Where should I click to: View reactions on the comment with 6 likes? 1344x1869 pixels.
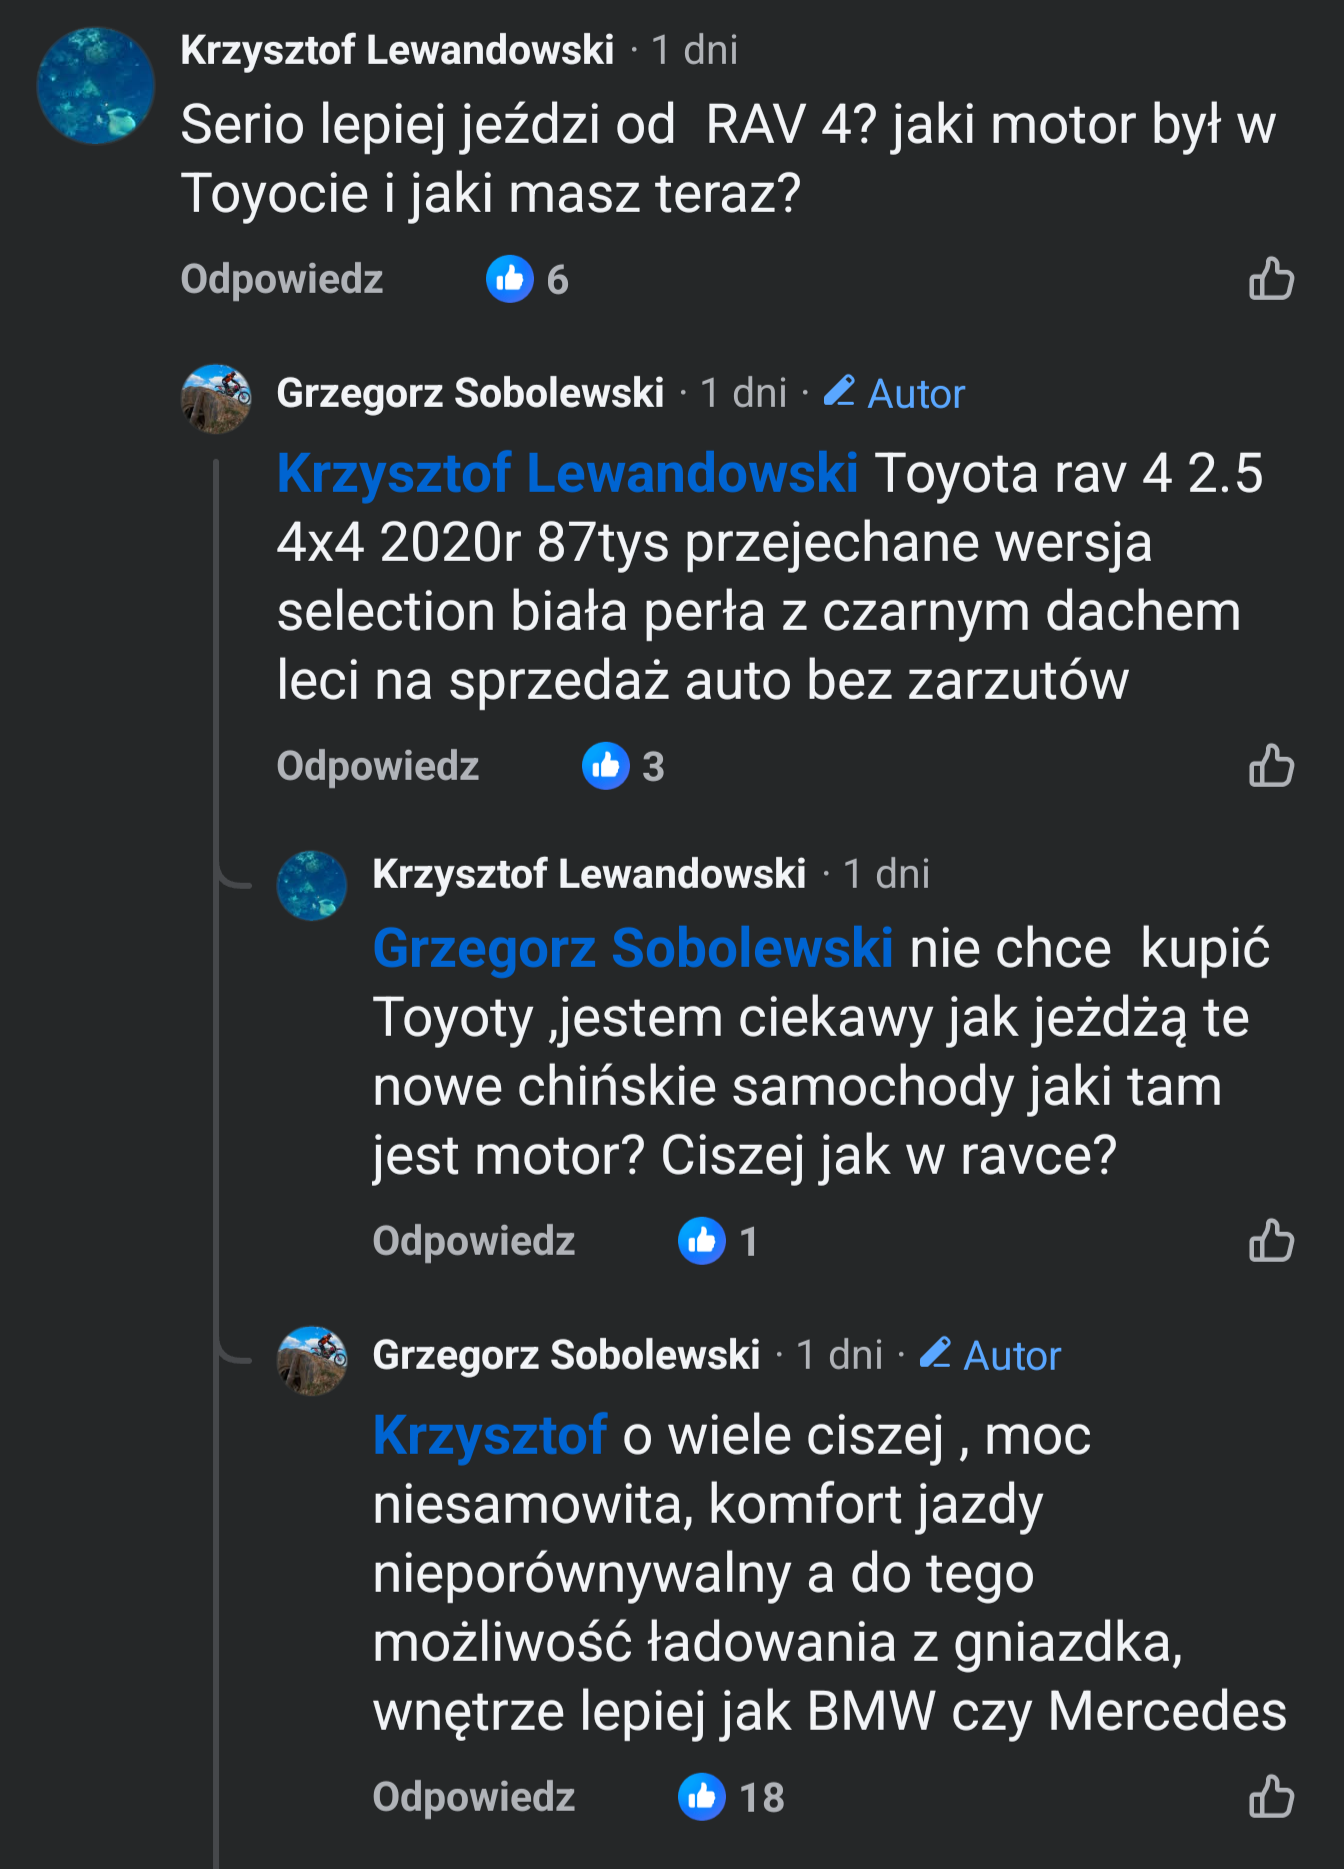pyautogui.click(x=528, y=279)
